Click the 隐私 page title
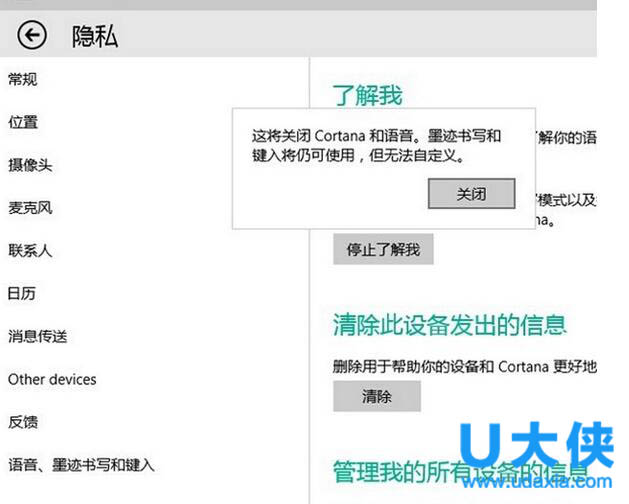 [94, 37]
